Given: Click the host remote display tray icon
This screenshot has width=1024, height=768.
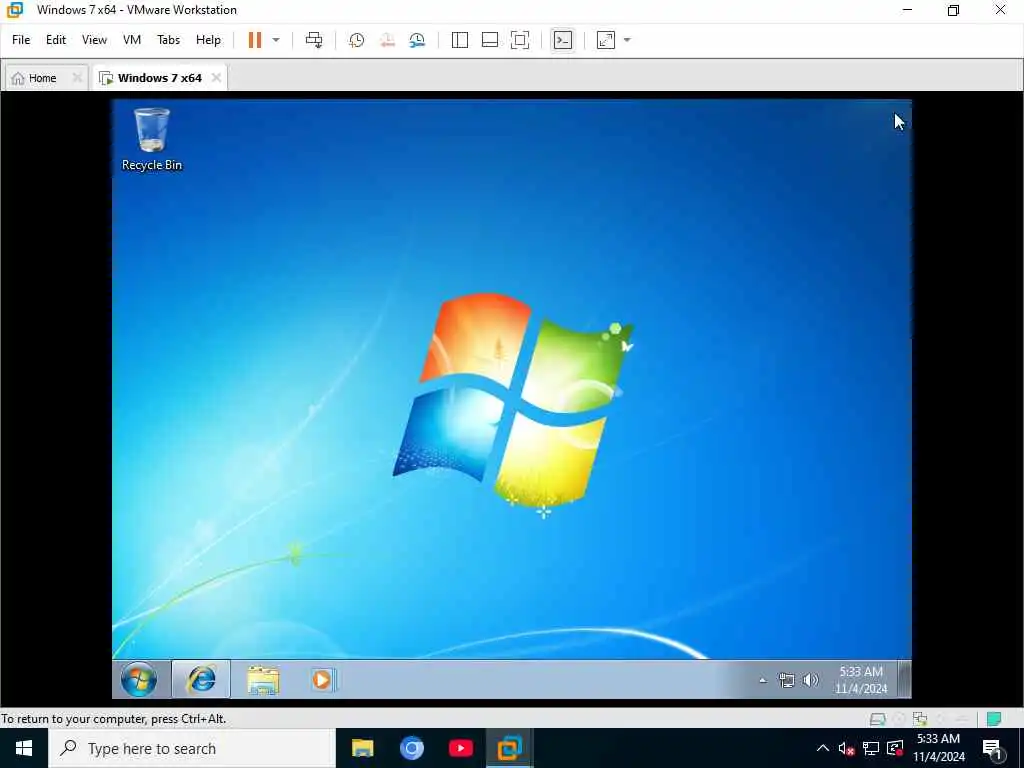Looking at the screenshot, I should pyautogui.click(x=895, y=748).
